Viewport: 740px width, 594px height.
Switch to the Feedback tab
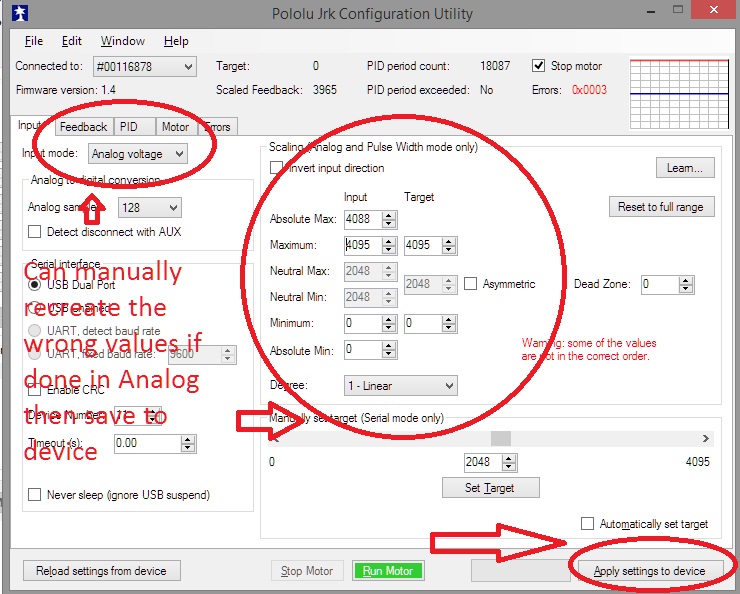pyautogui.click(x=84, y=127)
